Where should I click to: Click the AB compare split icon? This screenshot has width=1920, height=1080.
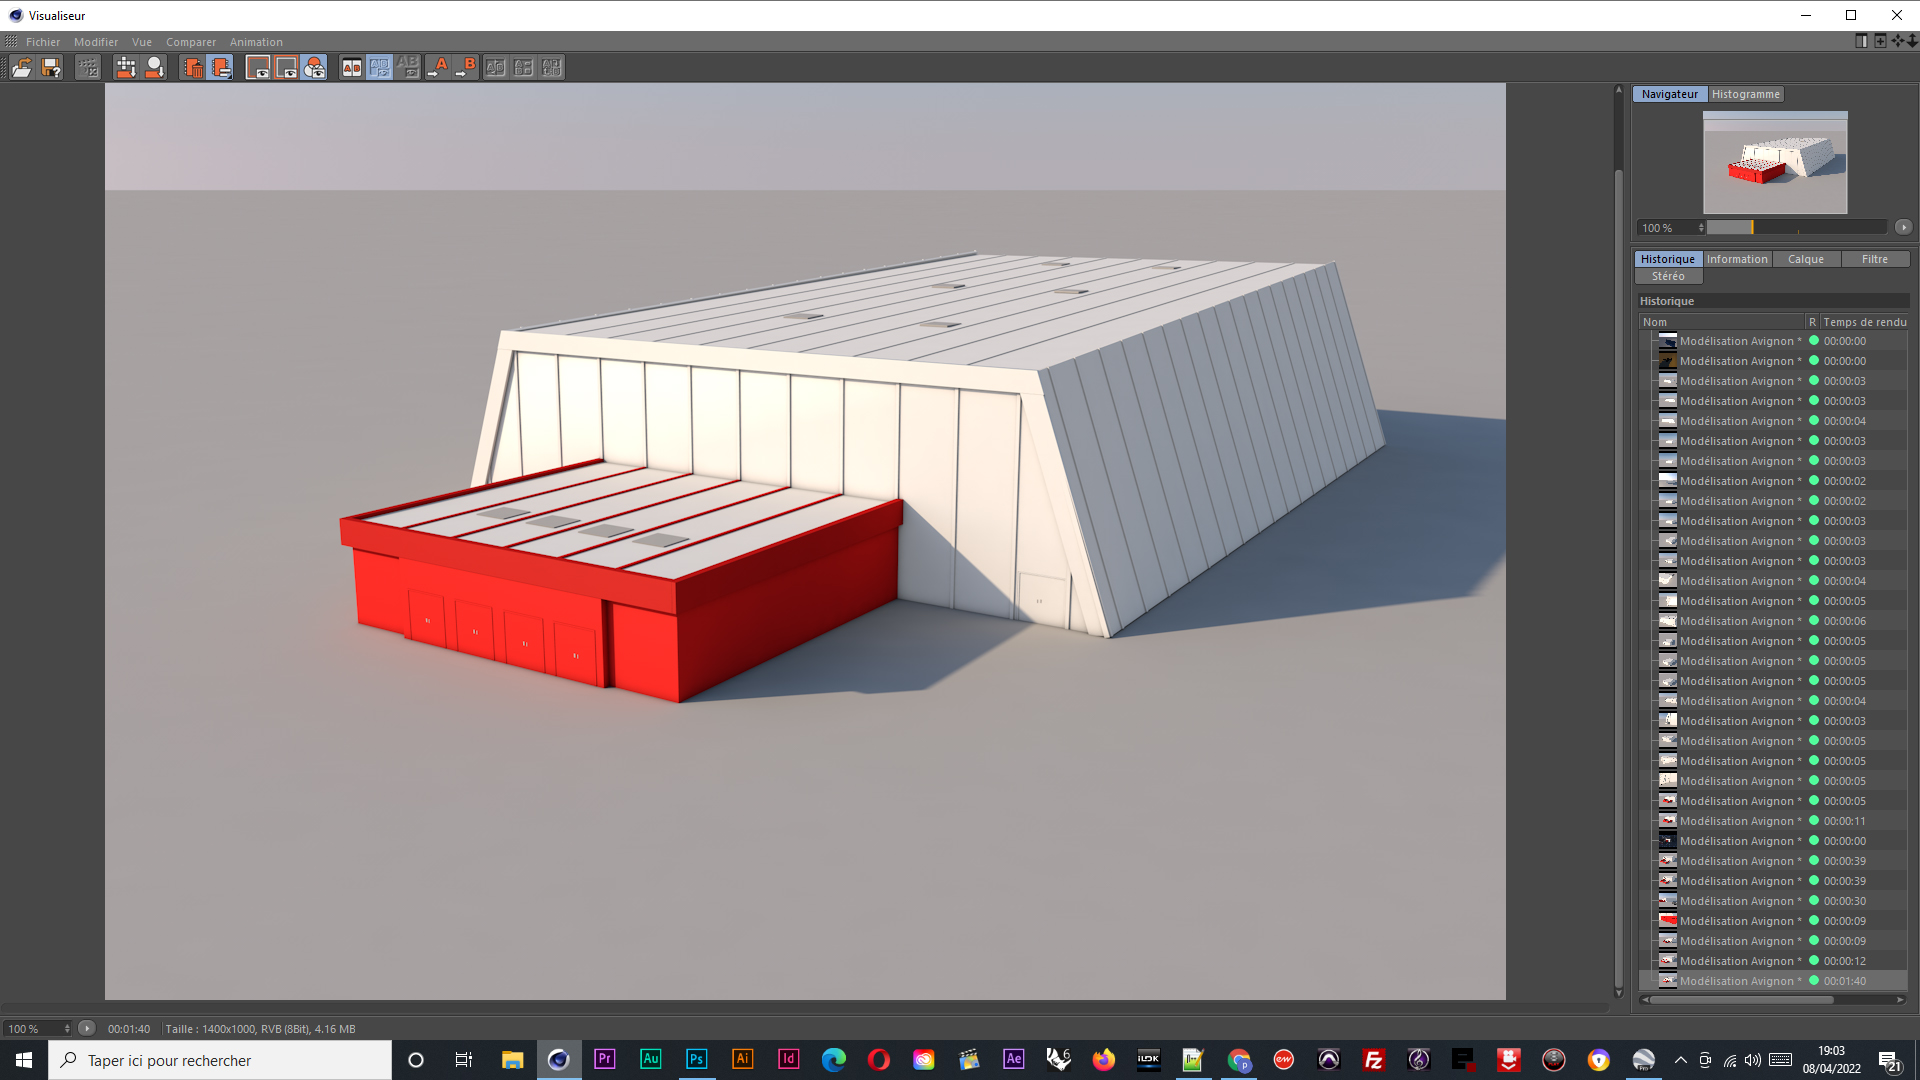pos(351,67)
